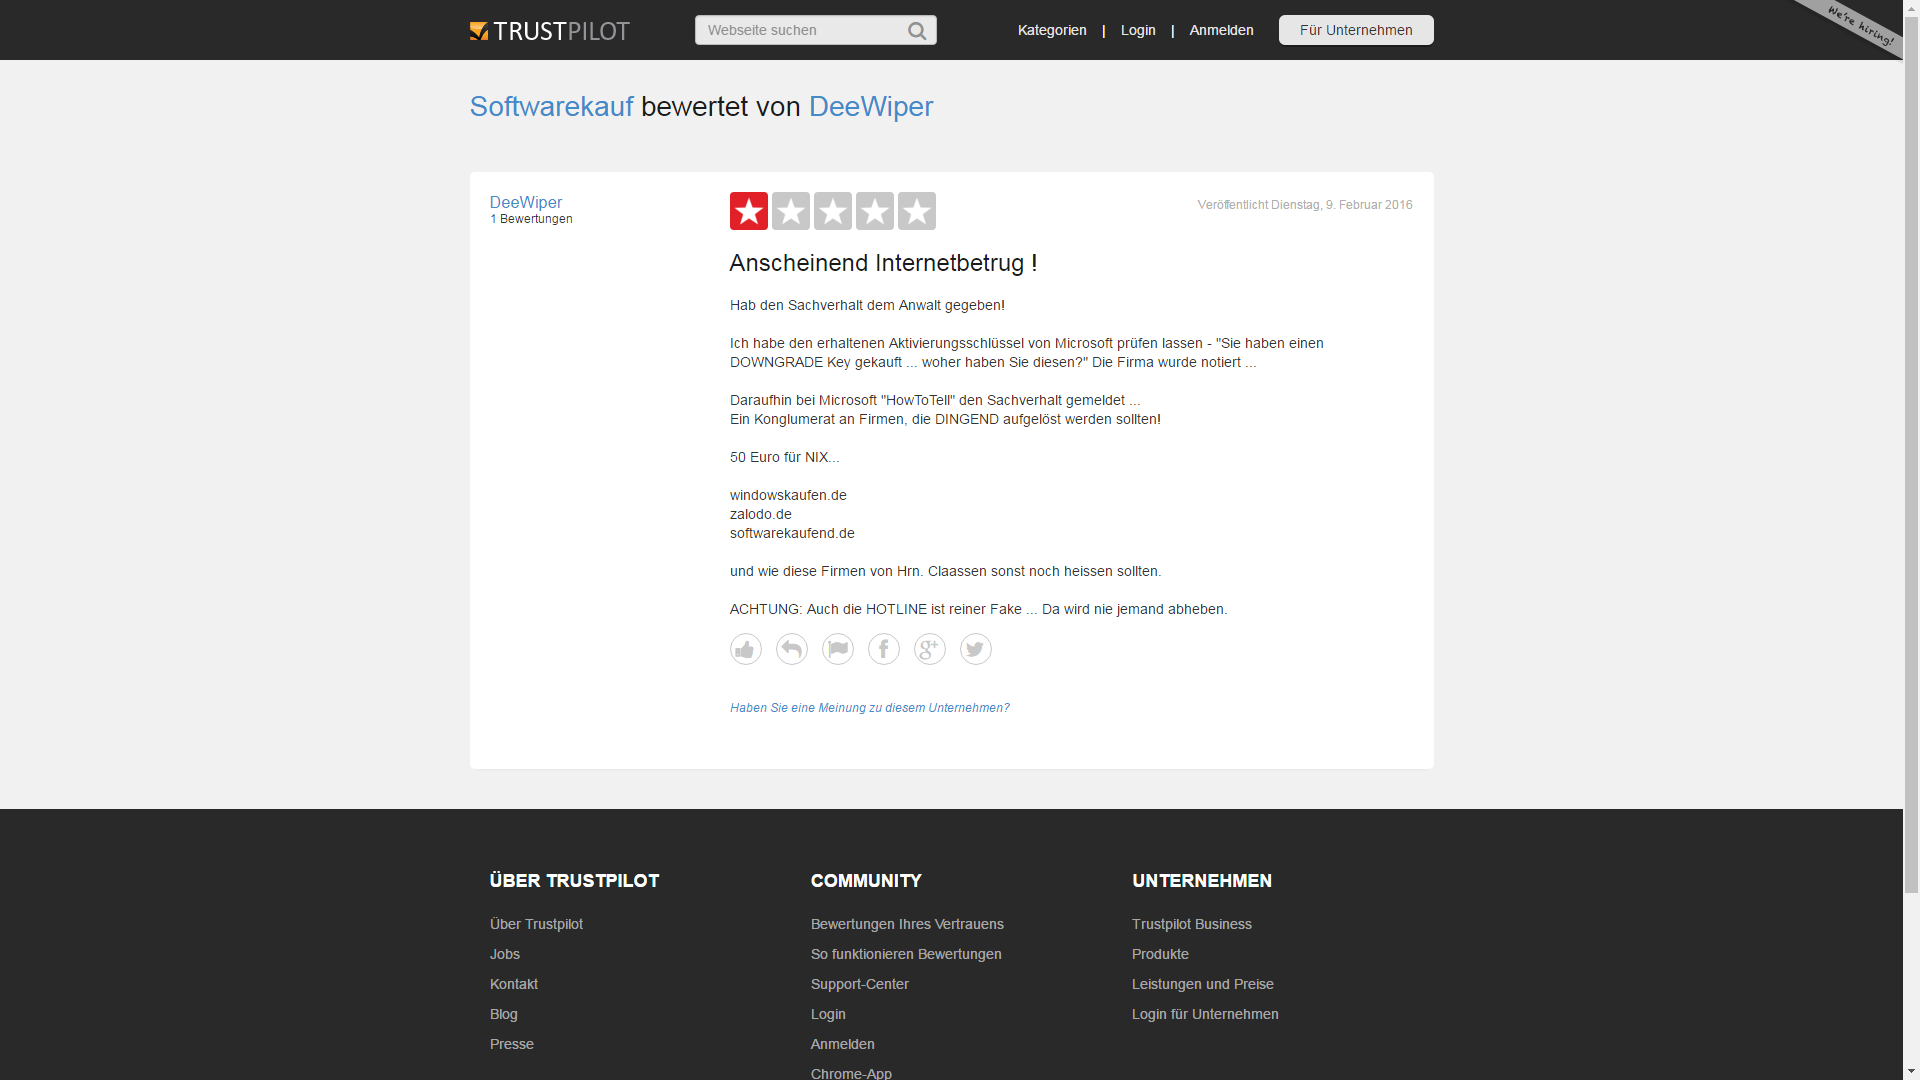This screenshot has height=1080, width=1920.
Task: Click the windowskaufen.de text
Action: [788, 495]
